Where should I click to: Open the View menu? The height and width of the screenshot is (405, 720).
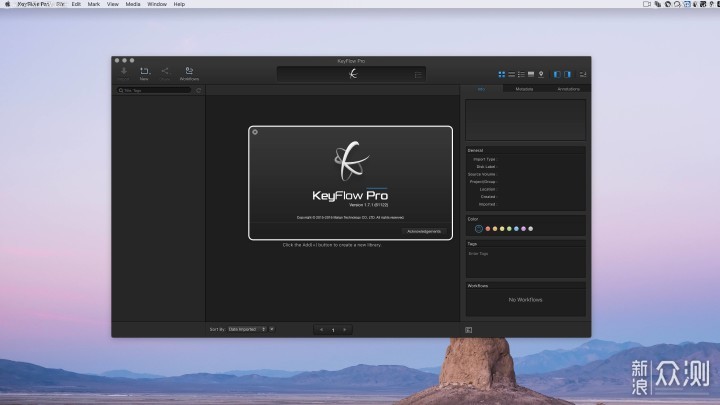pos(112,4)
